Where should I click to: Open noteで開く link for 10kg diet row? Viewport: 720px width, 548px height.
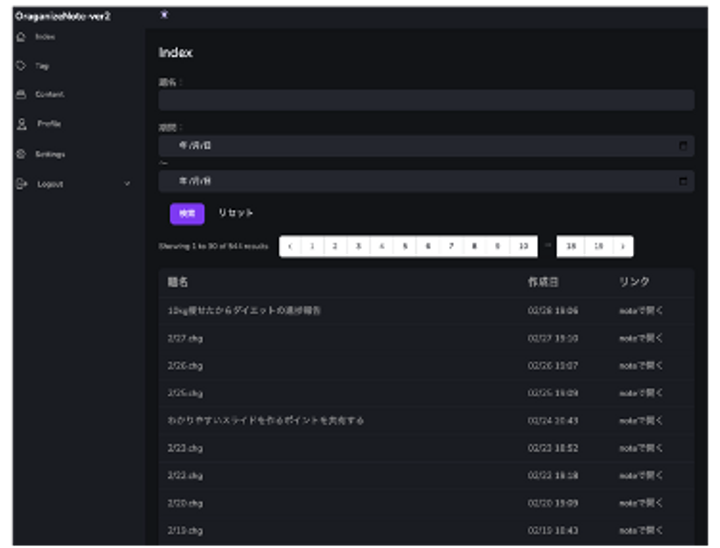click(x=641, y=311)
